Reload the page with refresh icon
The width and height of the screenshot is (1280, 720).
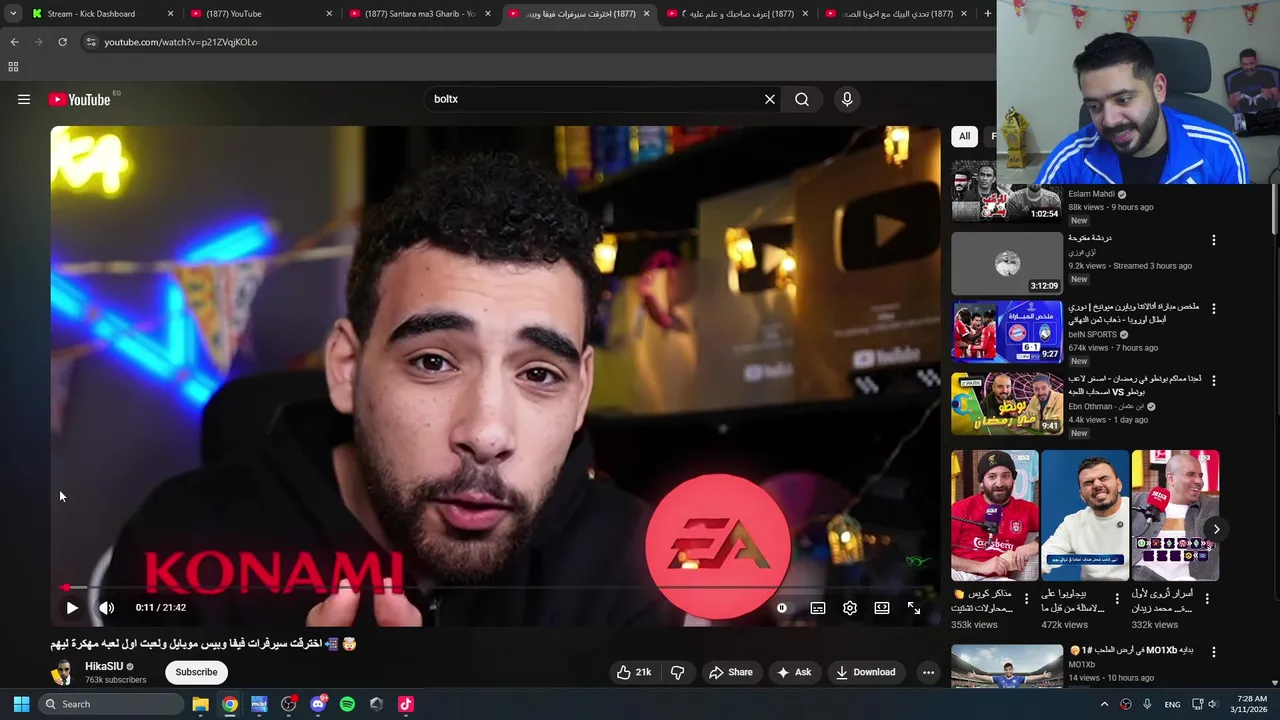pyautogui.click(x=62, y=42)
